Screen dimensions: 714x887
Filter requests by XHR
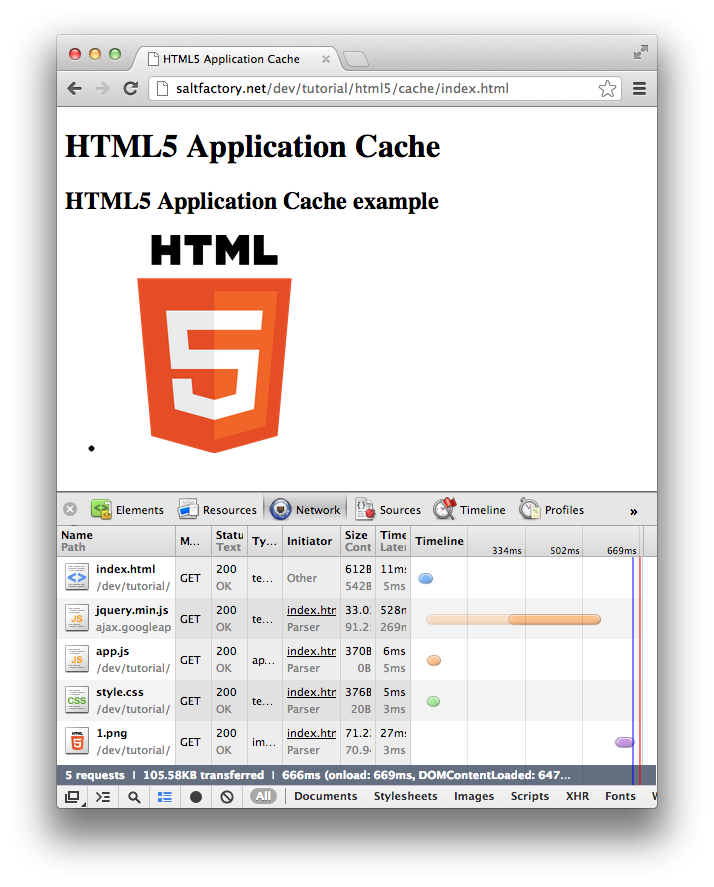pos(577,796)
